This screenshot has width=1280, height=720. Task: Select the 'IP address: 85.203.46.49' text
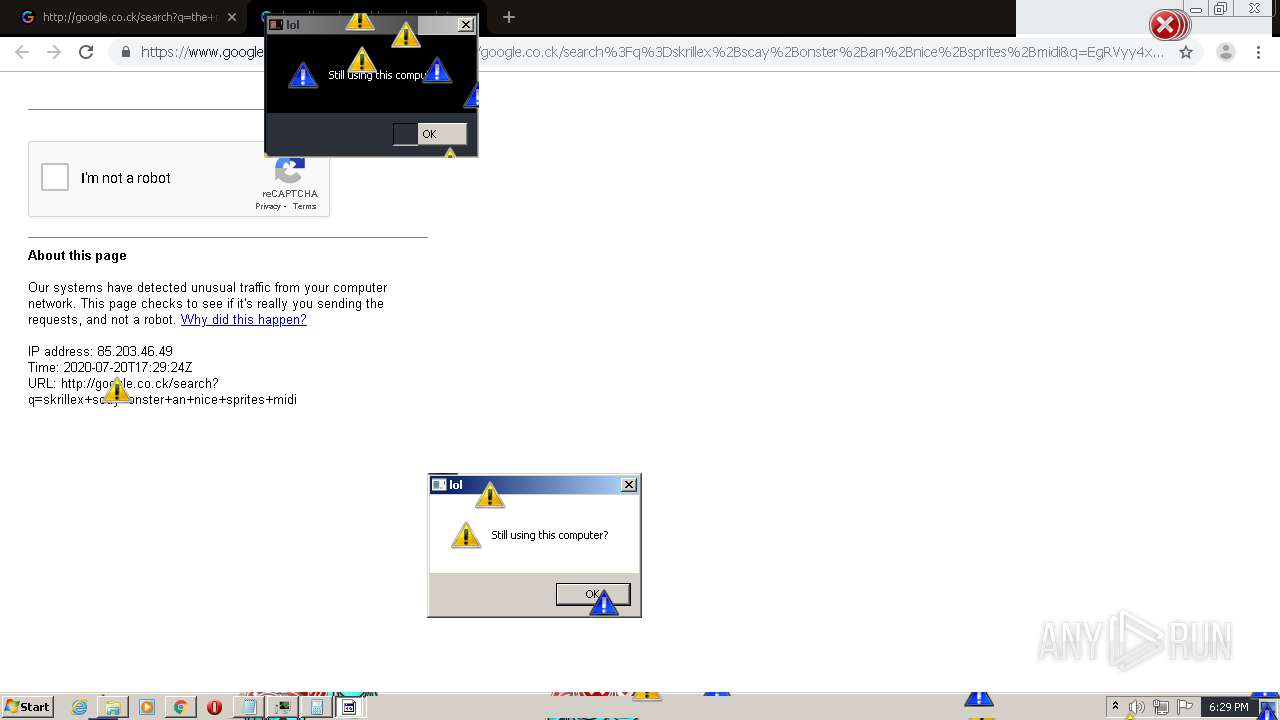tap(100, 352)
